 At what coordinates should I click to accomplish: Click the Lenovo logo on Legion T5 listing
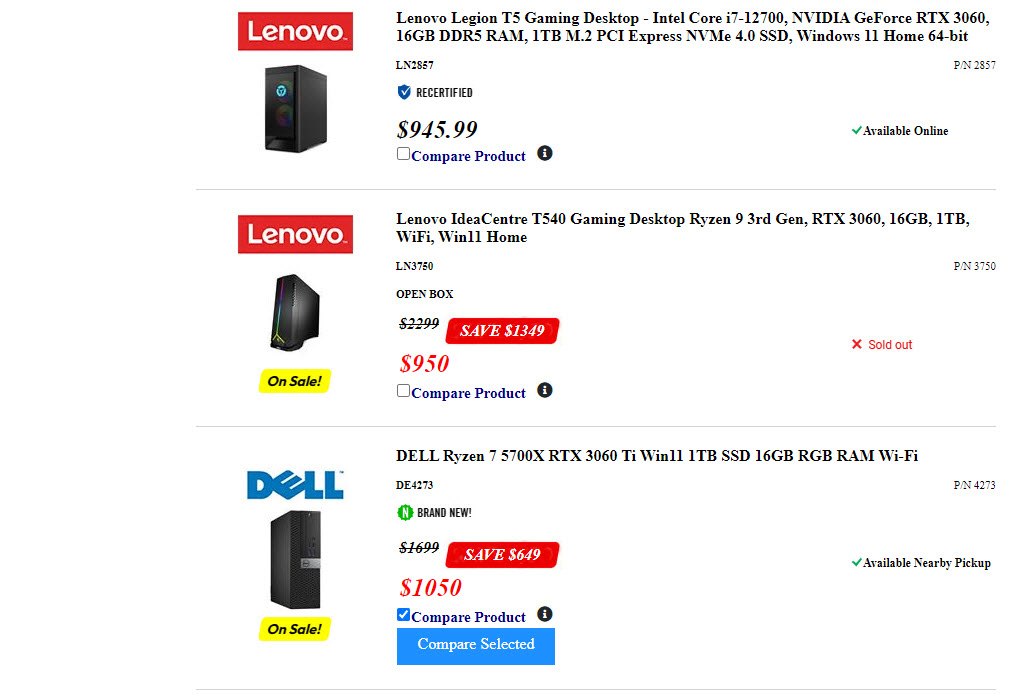tap(295, 31)
